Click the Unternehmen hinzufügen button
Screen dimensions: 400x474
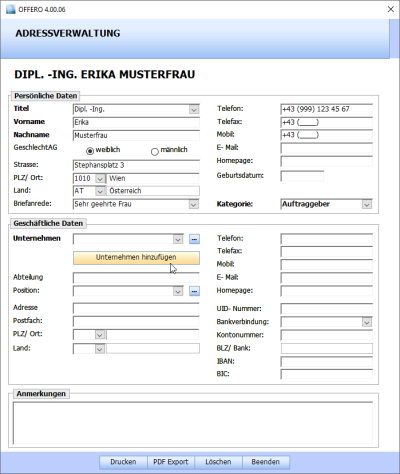pyautogui.click(x=136, y=258)
